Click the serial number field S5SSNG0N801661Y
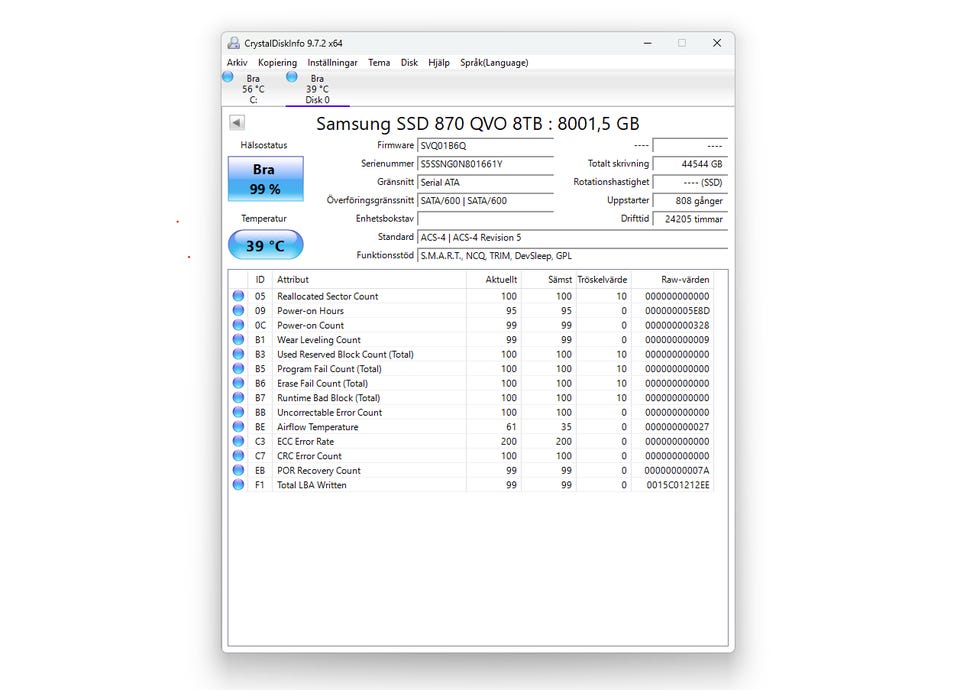Screen dimensions: 960x690 [x=486, y=164]
